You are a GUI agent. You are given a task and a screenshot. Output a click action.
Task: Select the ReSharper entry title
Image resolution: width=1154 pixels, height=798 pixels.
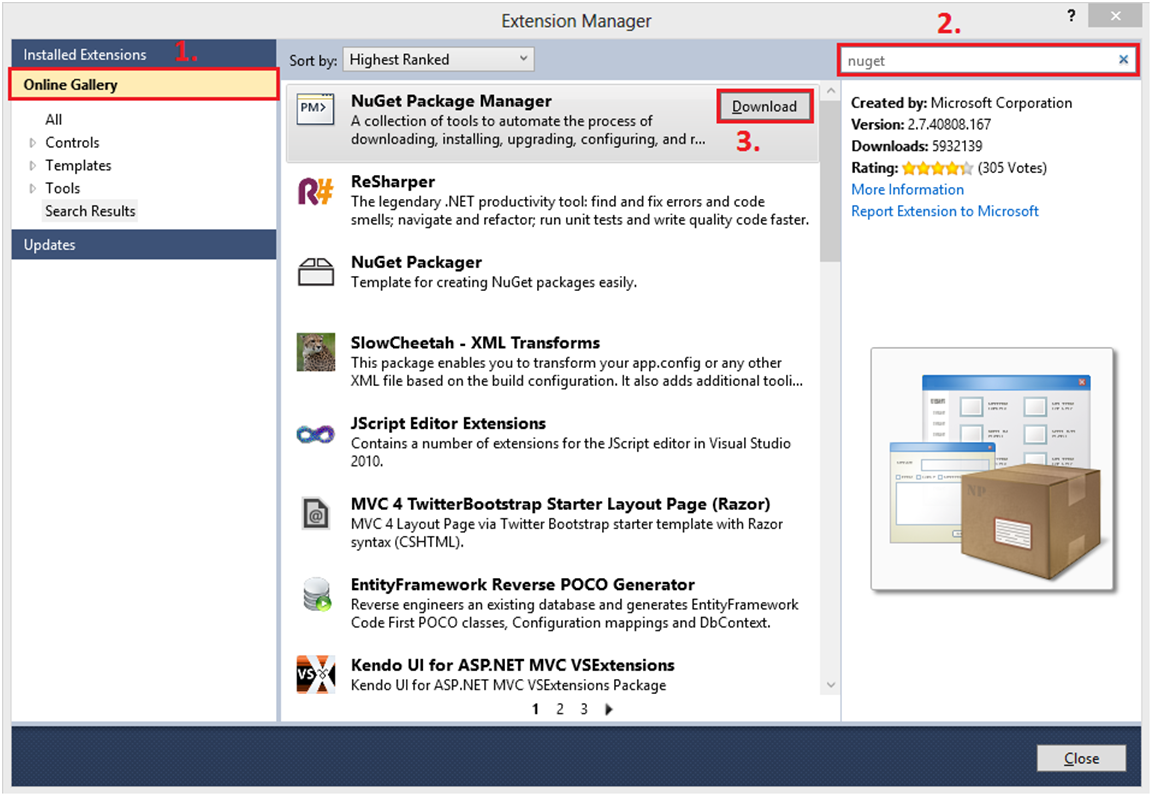pos(393,182)
